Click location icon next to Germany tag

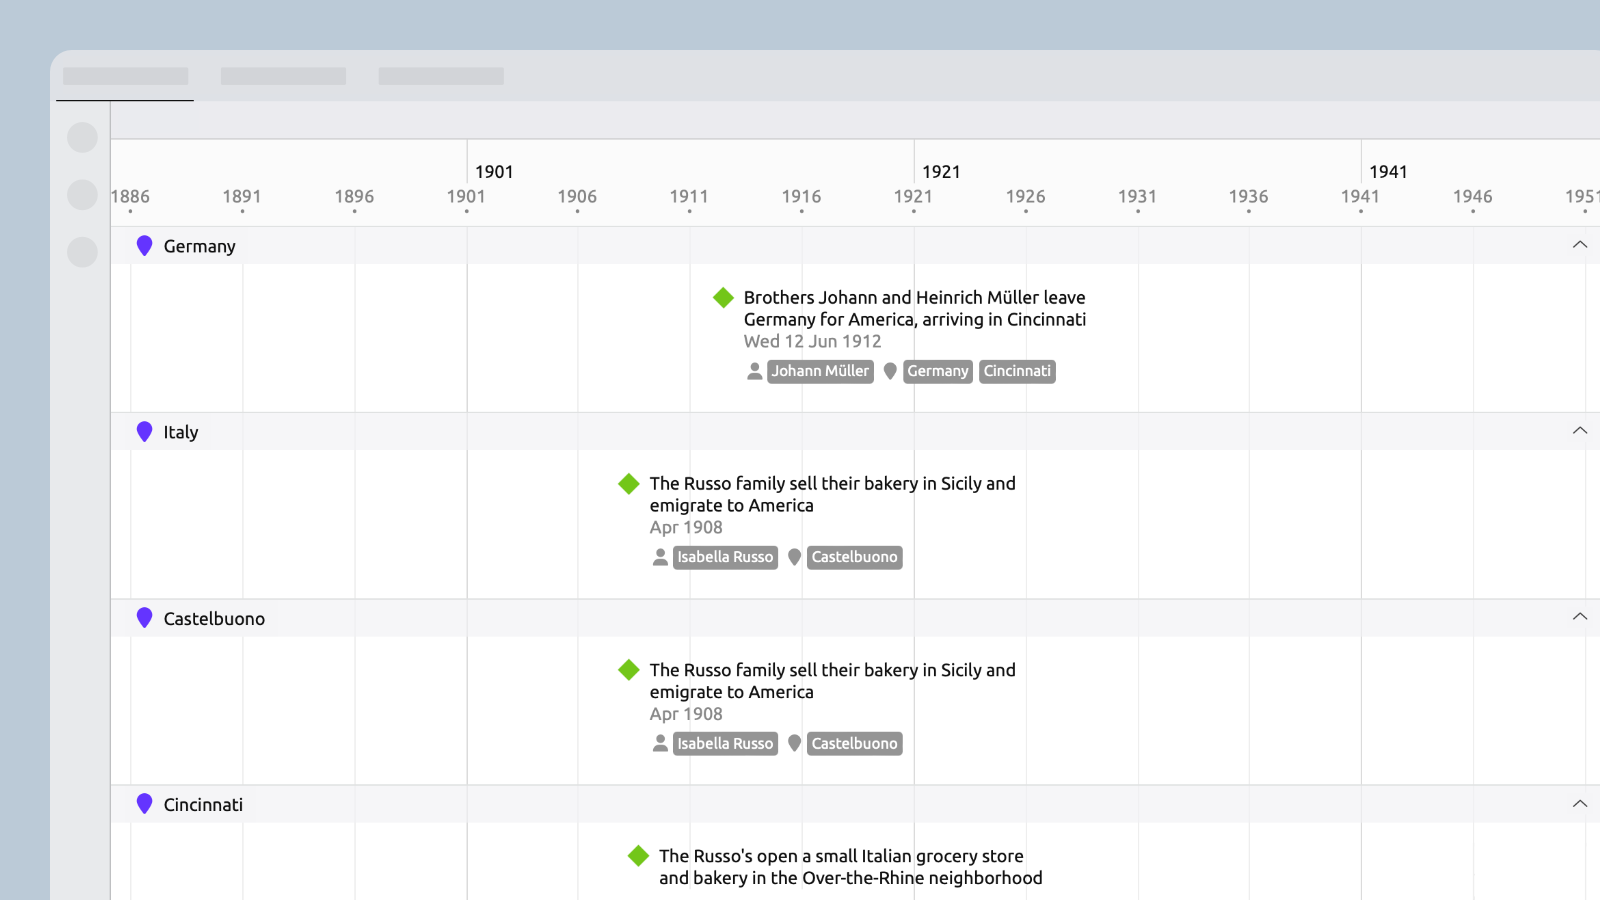point(890,371)
